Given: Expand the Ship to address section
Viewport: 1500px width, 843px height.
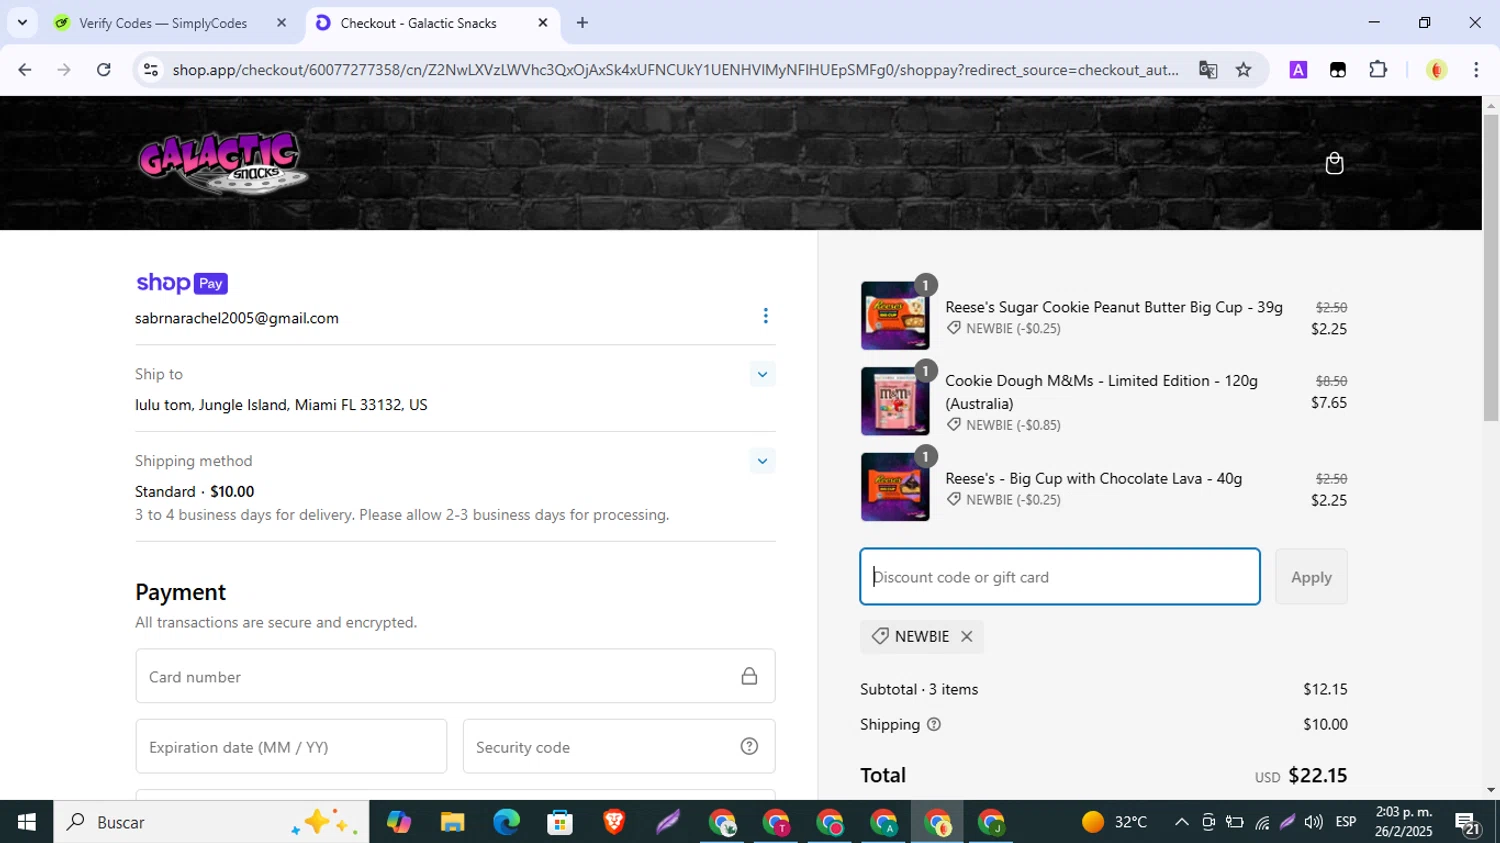Looking at the screenshot, I should pyautogui.click(x=762, y=374).
